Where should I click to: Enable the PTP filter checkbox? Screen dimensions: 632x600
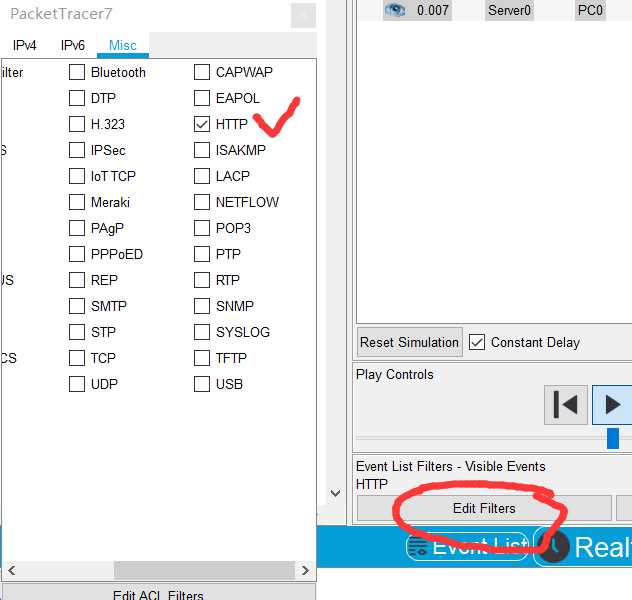tap(202, 254)
